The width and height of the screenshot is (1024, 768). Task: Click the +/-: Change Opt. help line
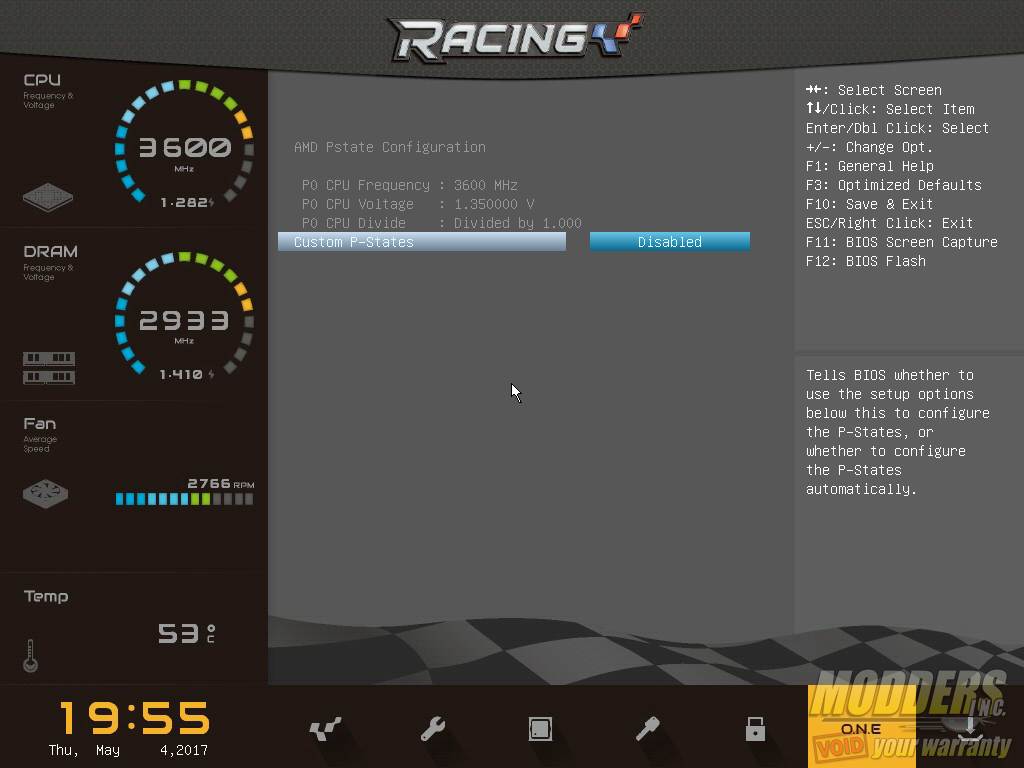(869, 147)
